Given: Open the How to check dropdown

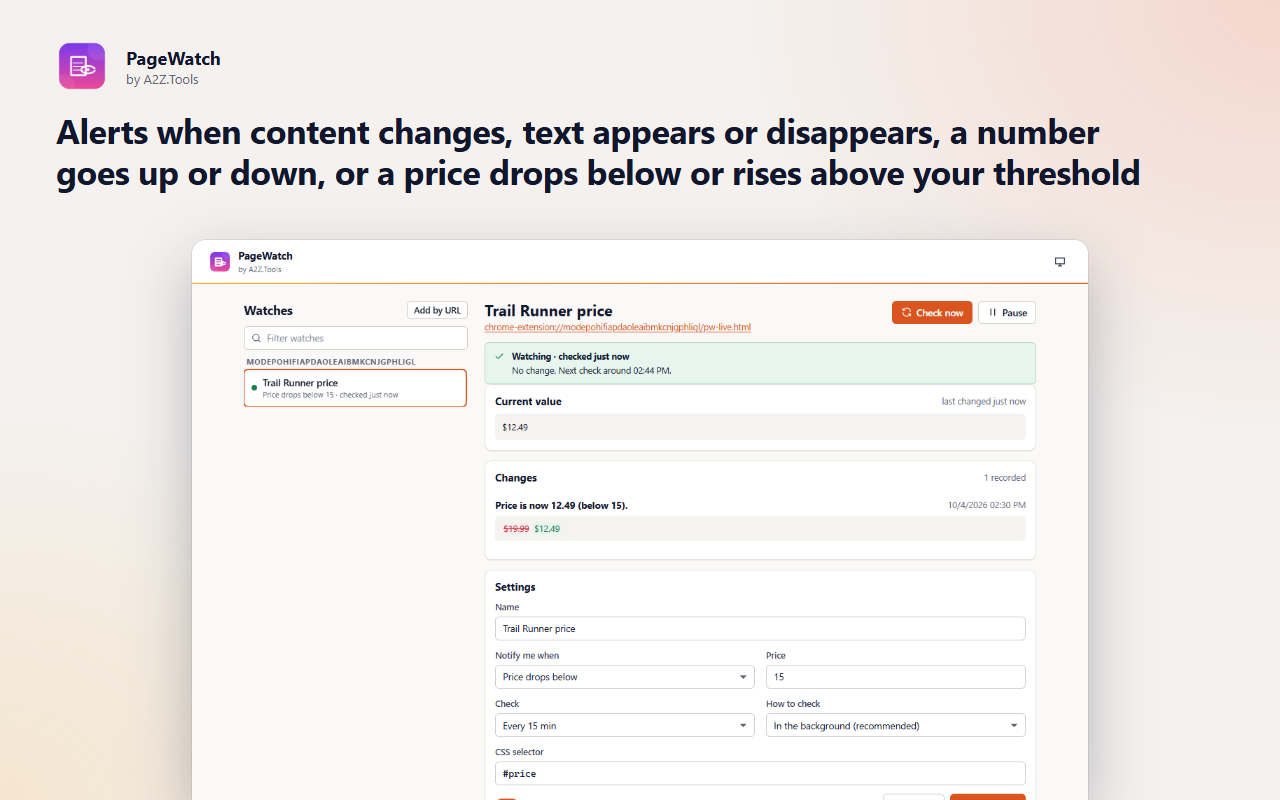Looking at the screenshot, I should click(x=896, y=725).
